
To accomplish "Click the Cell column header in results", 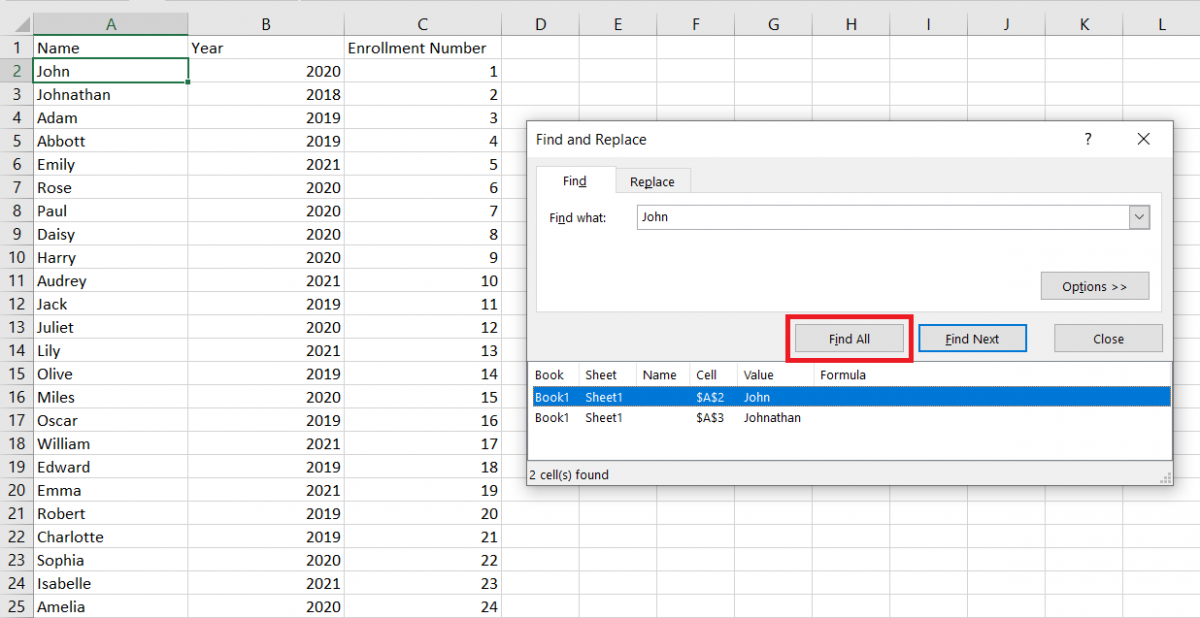I will 714,375.
